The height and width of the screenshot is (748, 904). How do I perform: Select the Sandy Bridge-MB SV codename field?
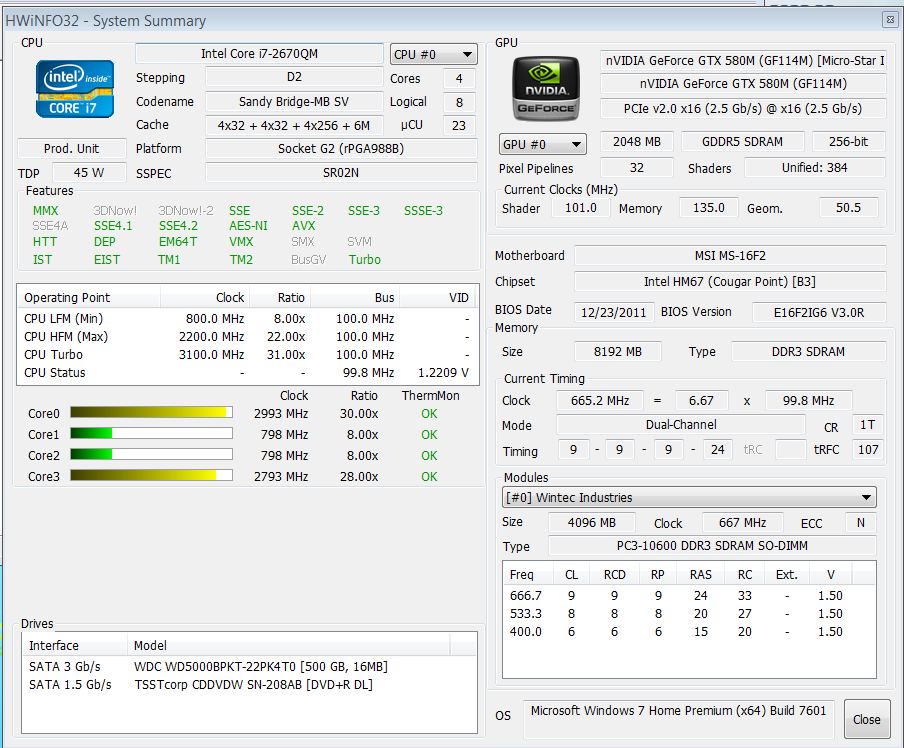point(294,102)
